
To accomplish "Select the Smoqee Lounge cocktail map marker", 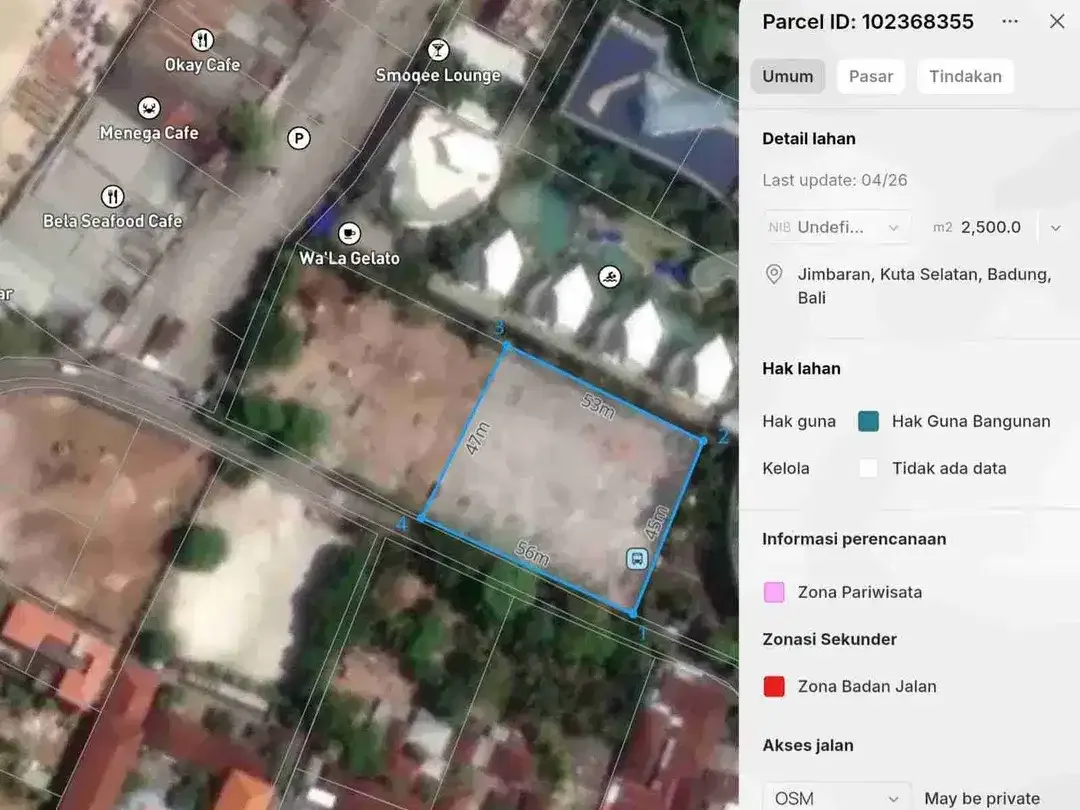I will tap(438, 50).
